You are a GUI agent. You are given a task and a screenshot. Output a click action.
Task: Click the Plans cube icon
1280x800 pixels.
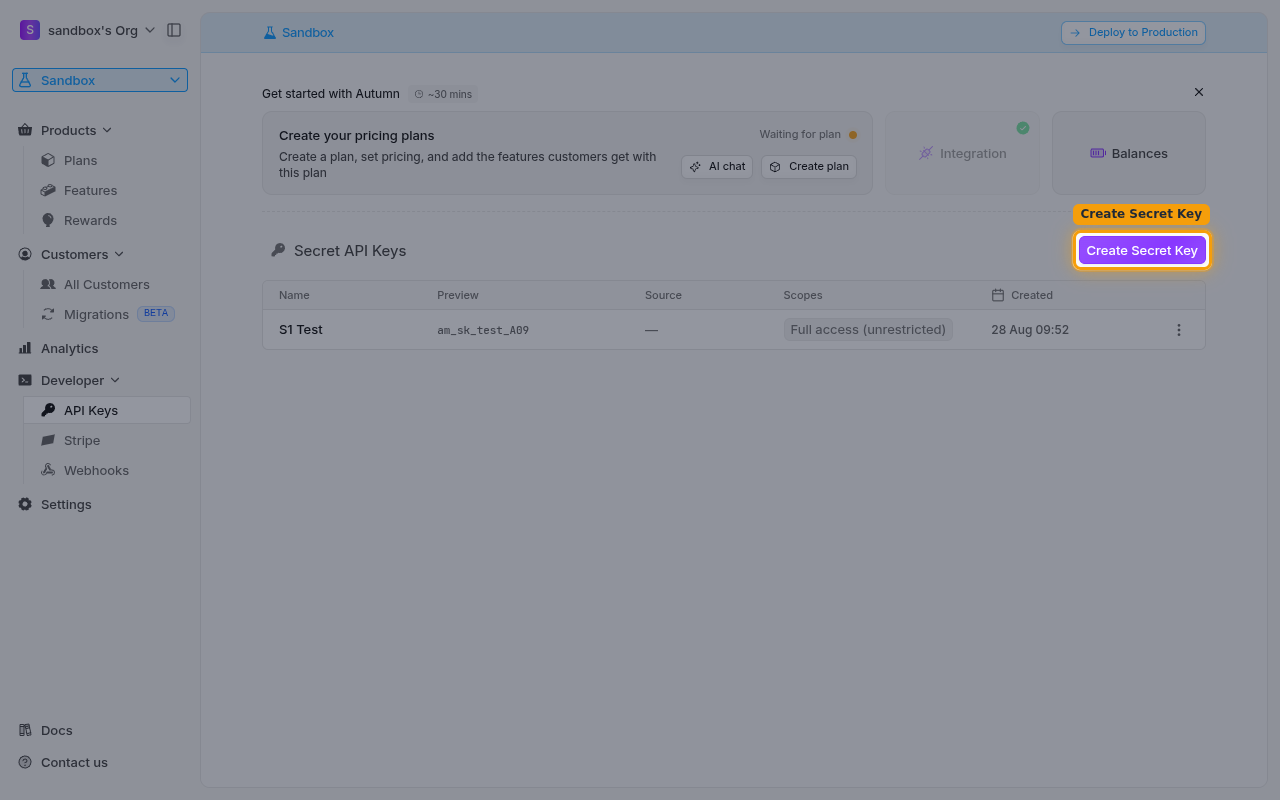pyautogui.click(x=48, y=160)
